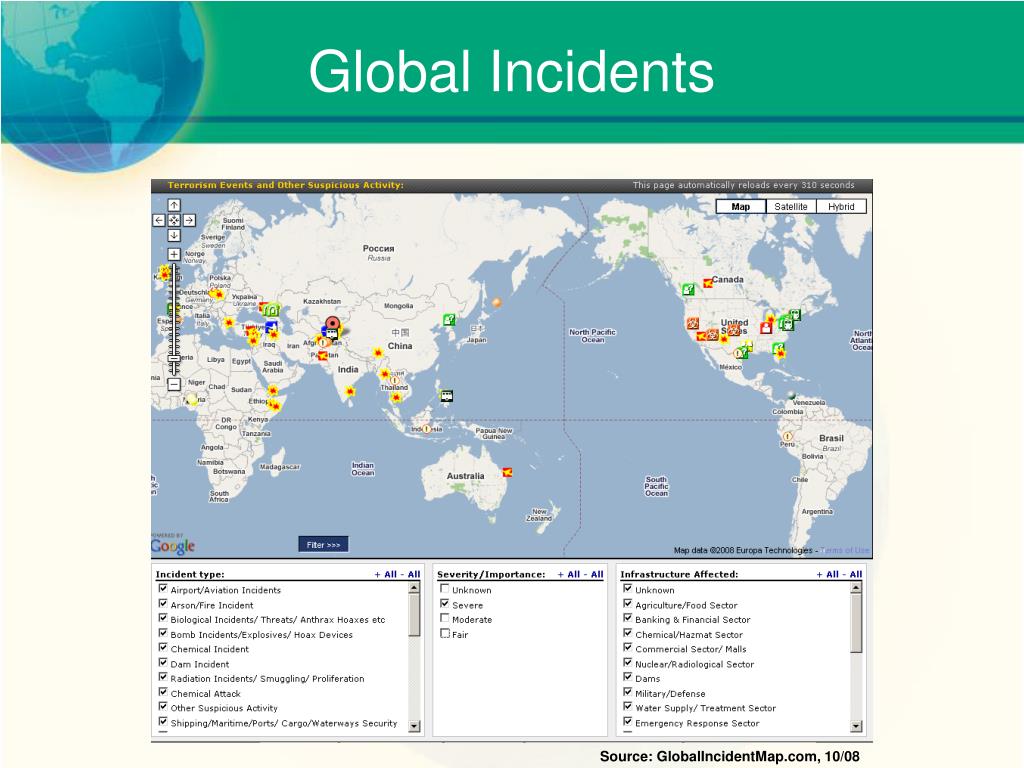Pan the map right with arrow
1024x768 pixels.
pos(189,220)
